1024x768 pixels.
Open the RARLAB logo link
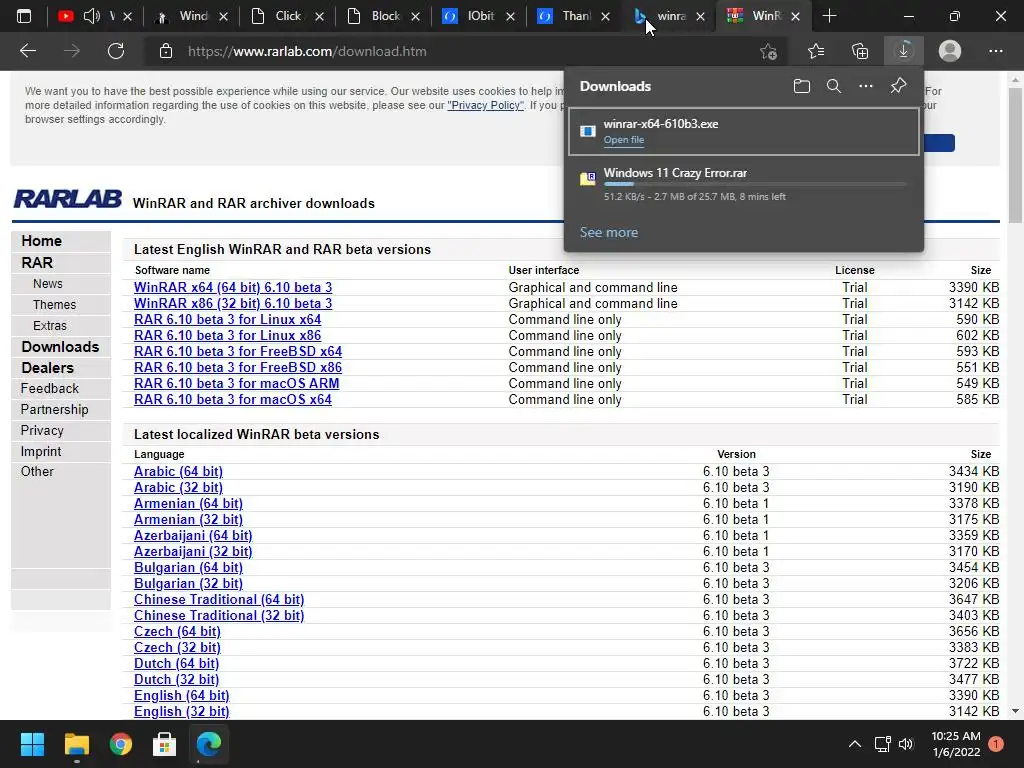(x=67, y=199)
